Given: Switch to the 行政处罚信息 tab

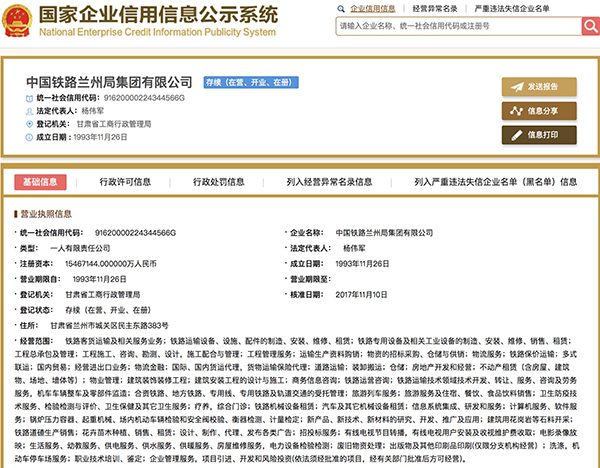Looking at the screenshot, I should pos(218,182).
